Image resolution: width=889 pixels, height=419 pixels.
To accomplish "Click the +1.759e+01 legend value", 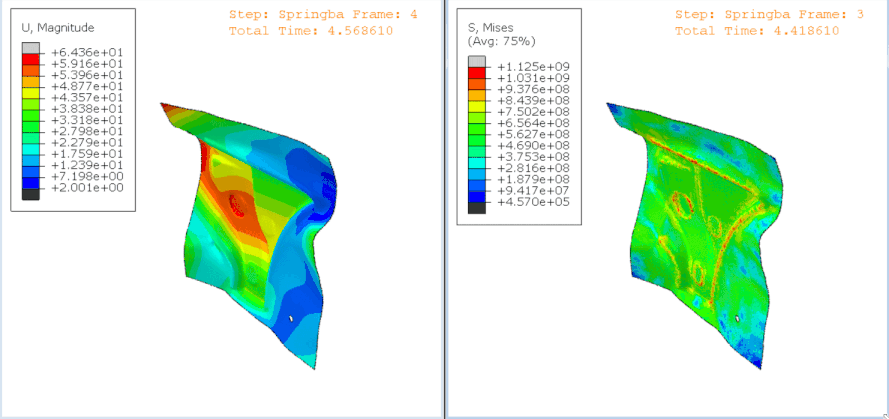I will (87, 154).
